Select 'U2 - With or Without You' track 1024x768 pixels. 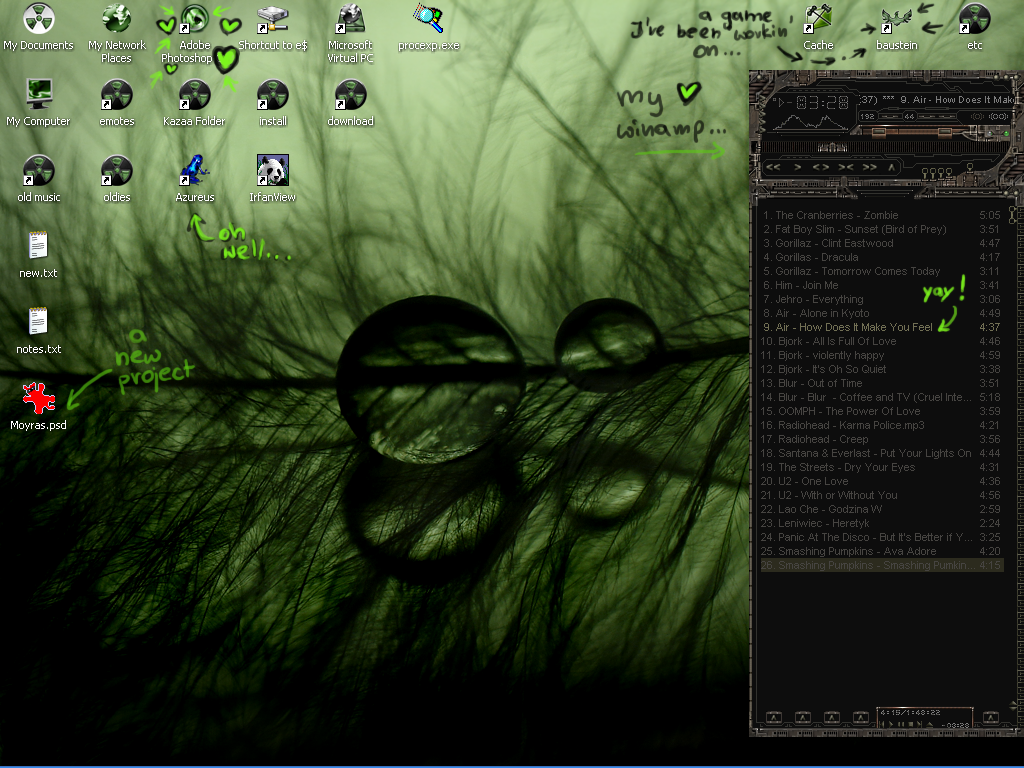pos(882,495)
